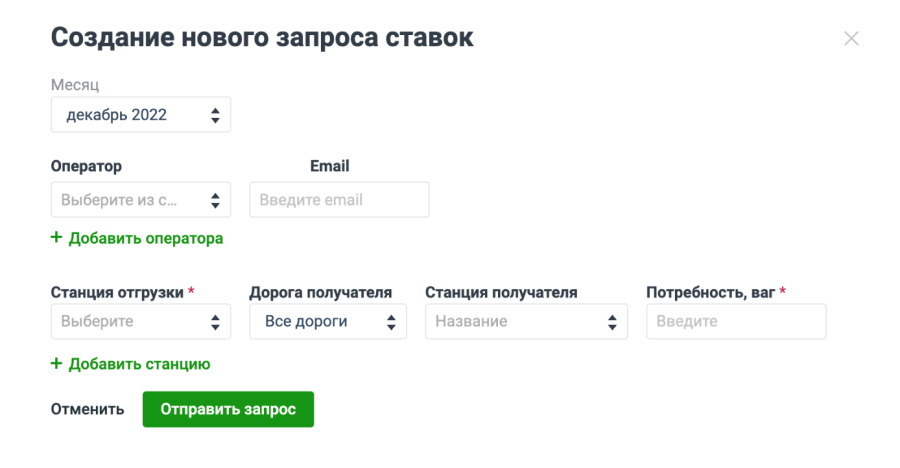
Task: Click the plus icon beside Добавить станцию
Action: tap(56, 364)
